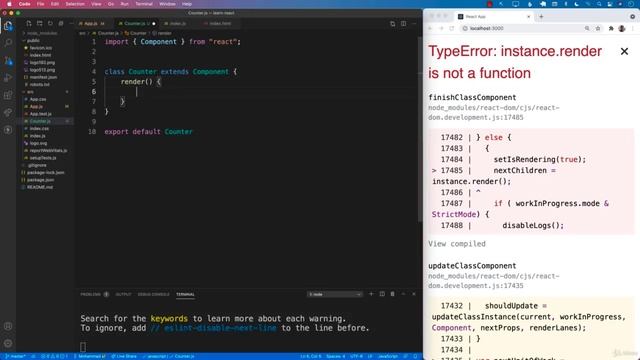Kill terminal with trash icon

tap(393, 294)
